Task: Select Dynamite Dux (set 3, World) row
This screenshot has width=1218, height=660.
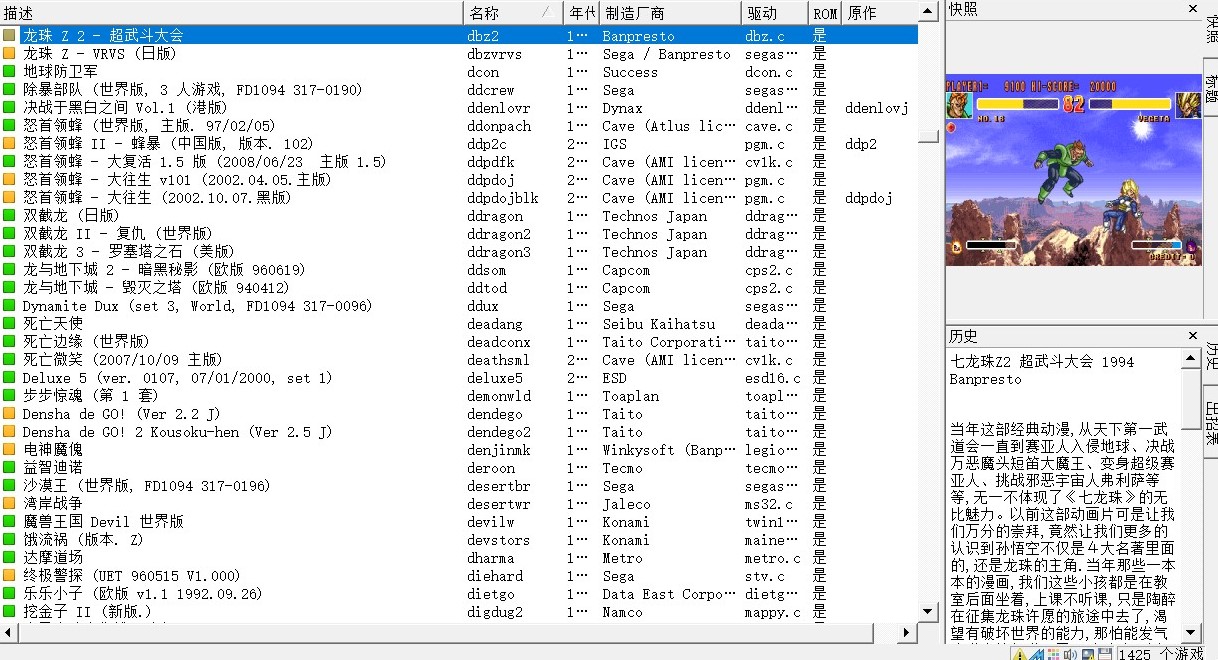Action: click(459, 306)
